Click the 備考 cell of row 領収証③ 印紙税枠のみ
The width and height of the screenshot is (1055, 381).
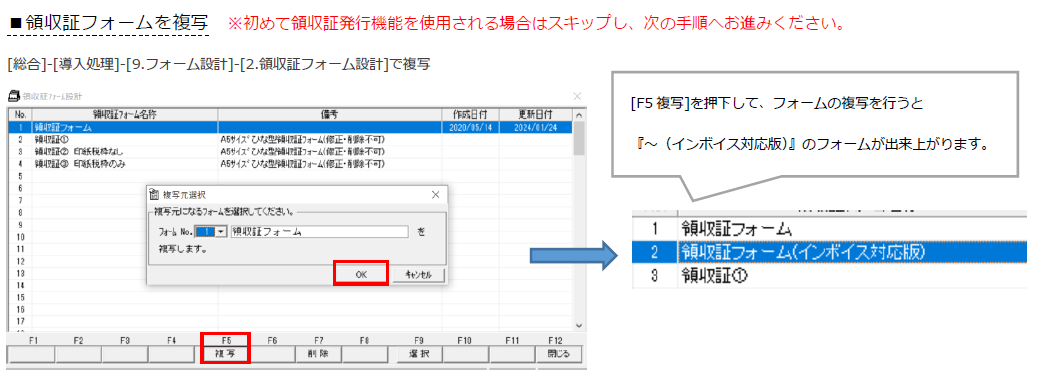tap(330, 163)
